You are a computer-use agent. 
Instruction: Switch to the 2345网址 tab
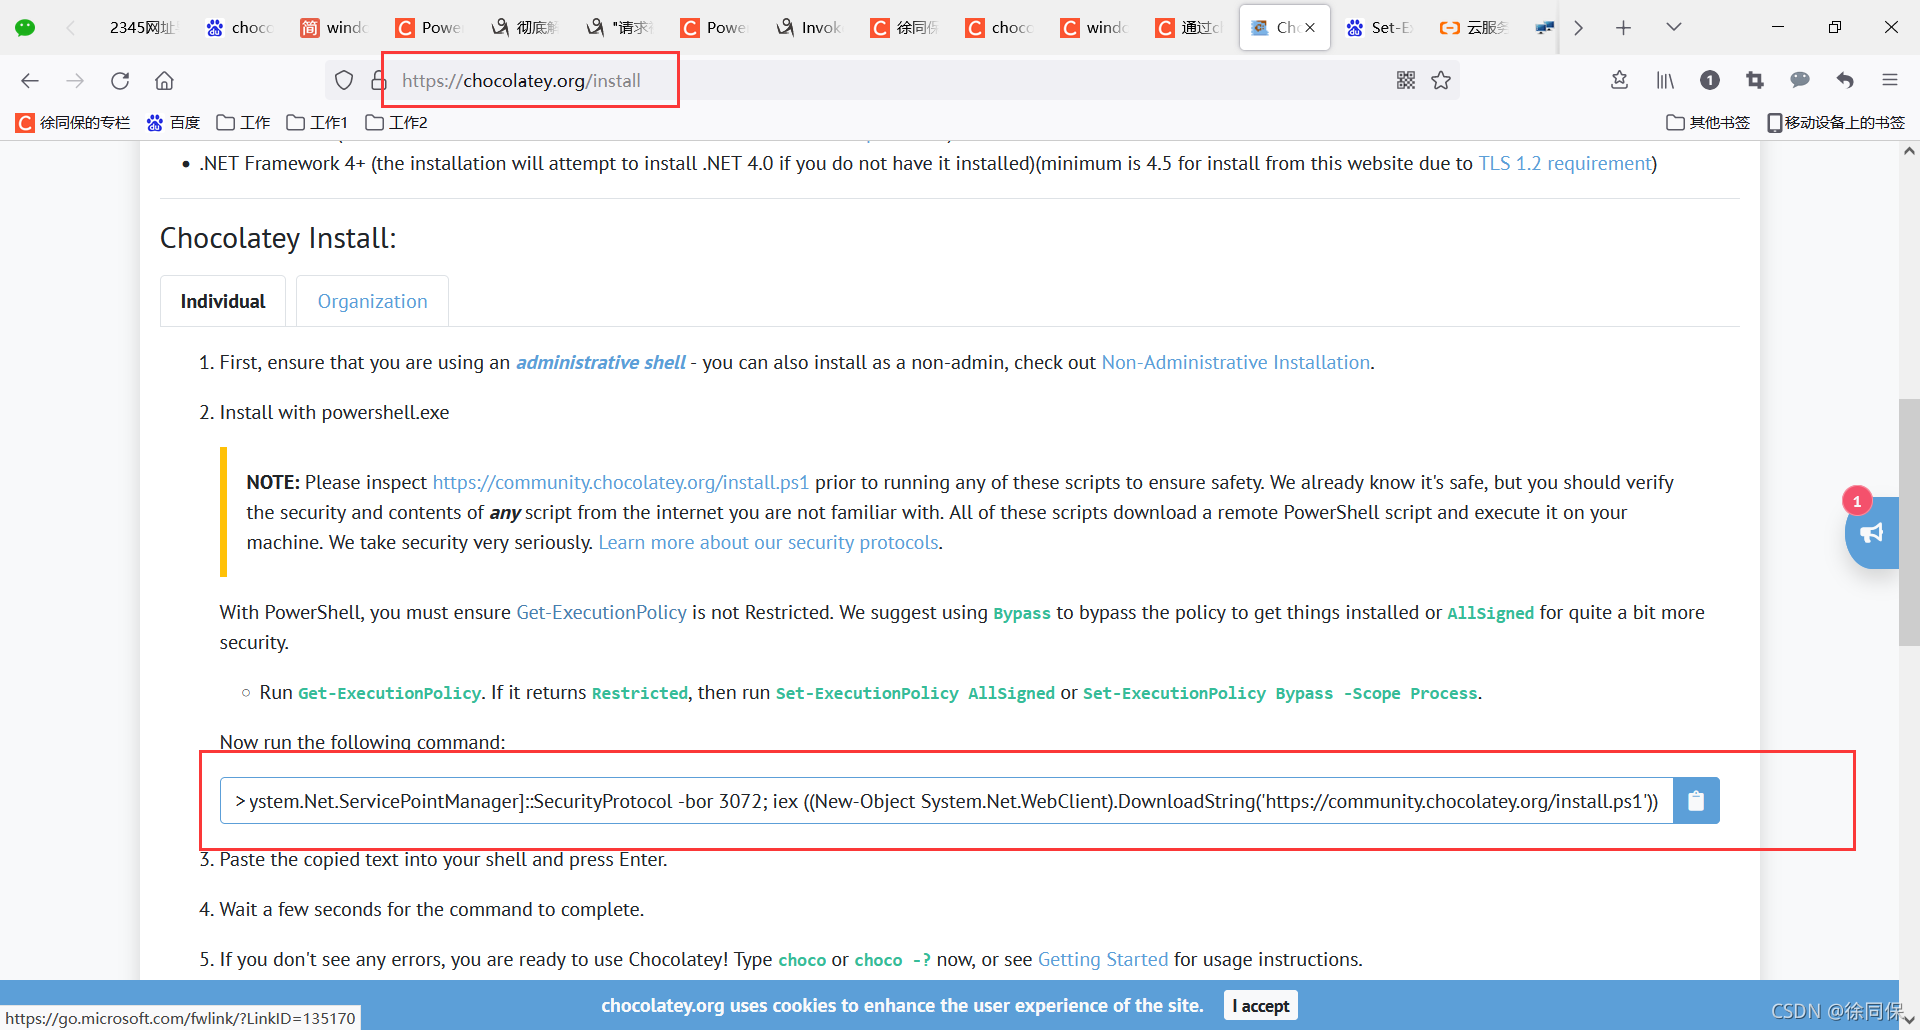(x=142, y=28)
